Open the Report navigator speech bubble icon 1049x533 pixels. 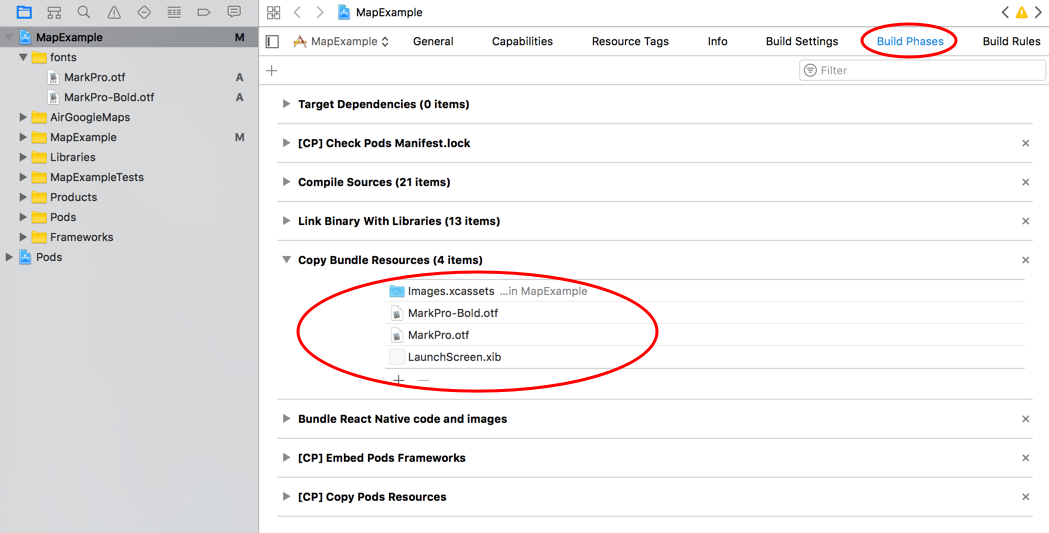(233, 12)
